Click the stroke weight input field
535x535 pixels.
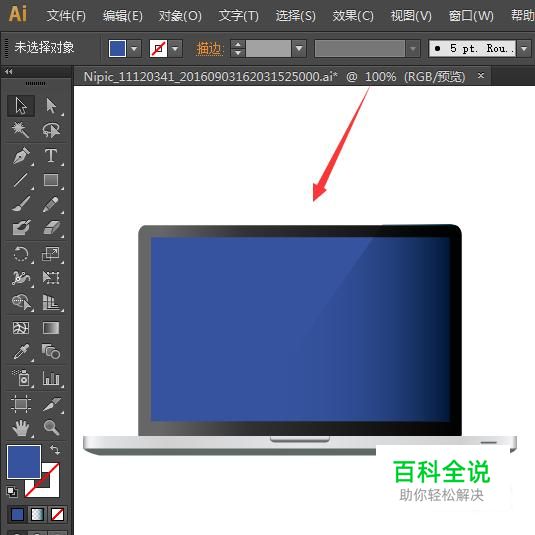click(x=268, y=48)
